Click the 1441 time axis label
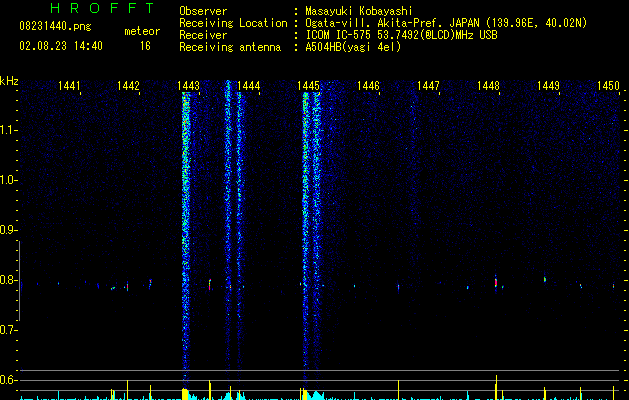Viewport: 629px width, 400px height. [69, 86]
